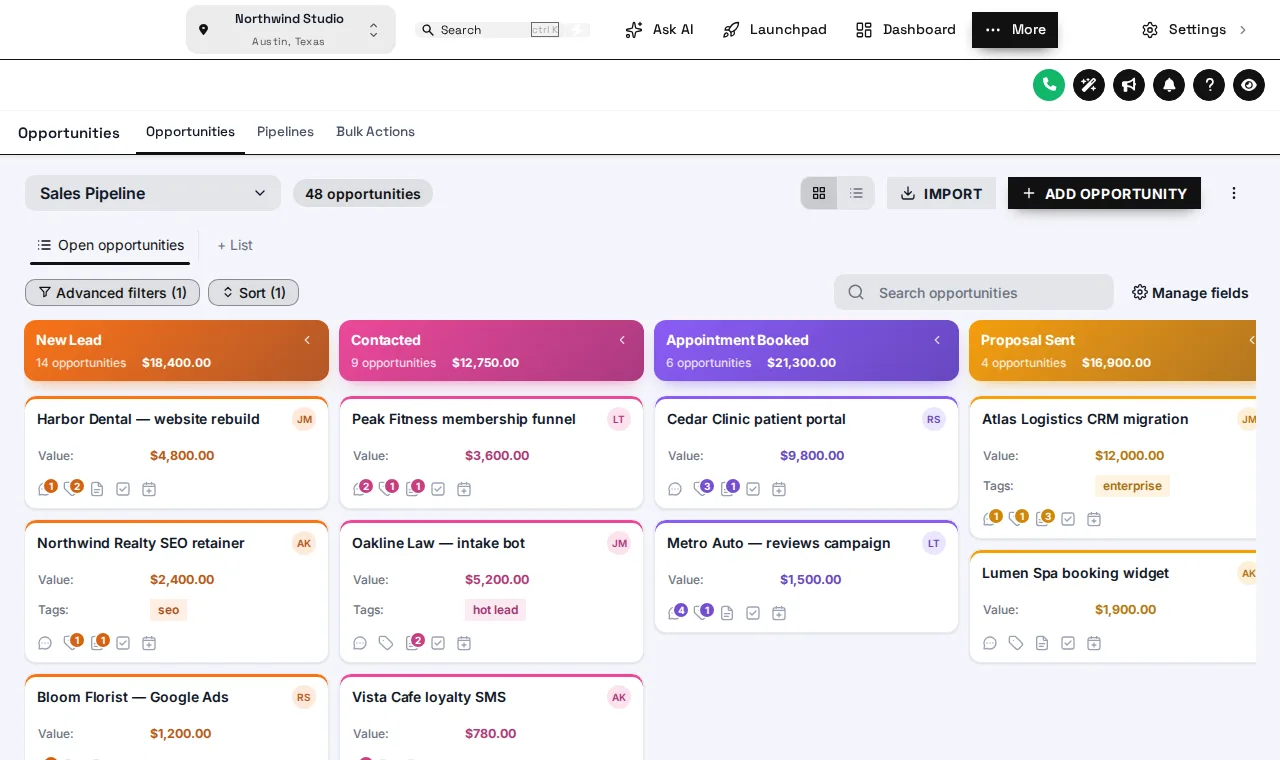Viewport: 1280px width, 760px height.
Task: Open conversation icon on Harbor Dental card
Action: pos(46,489)
